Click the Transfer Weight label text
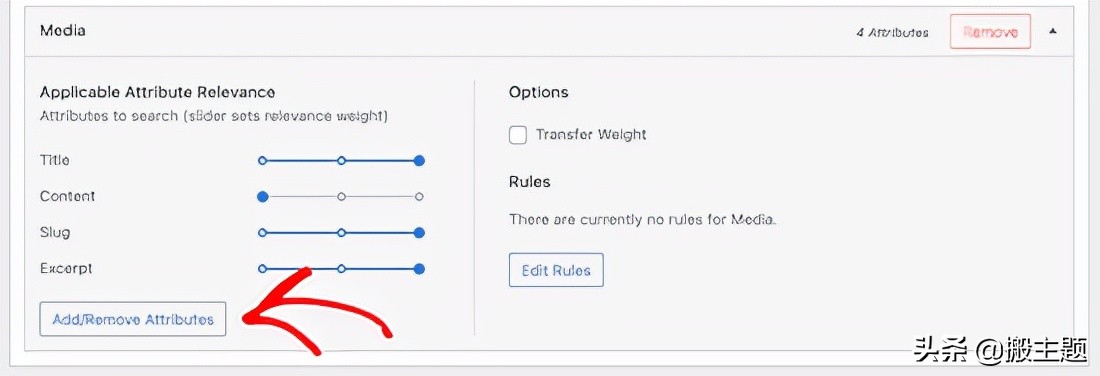 point(591,135)
